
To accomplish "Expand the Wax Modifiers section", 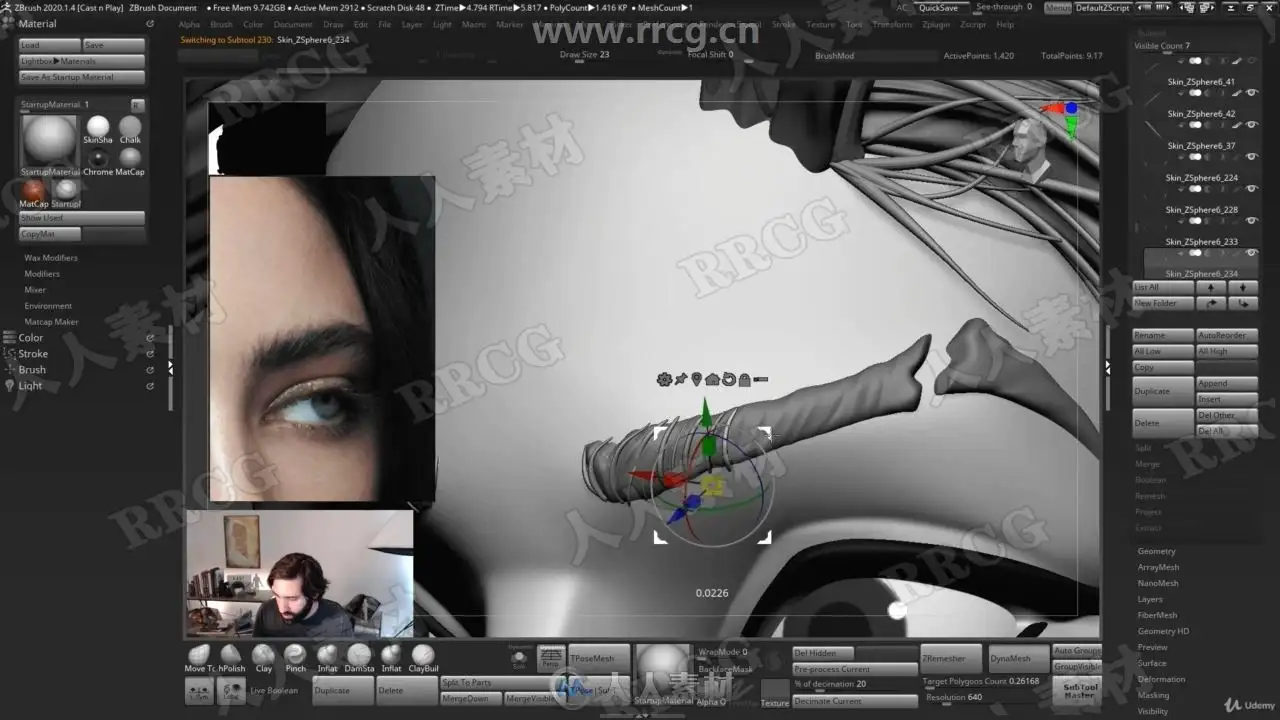I will click(51, 258).
